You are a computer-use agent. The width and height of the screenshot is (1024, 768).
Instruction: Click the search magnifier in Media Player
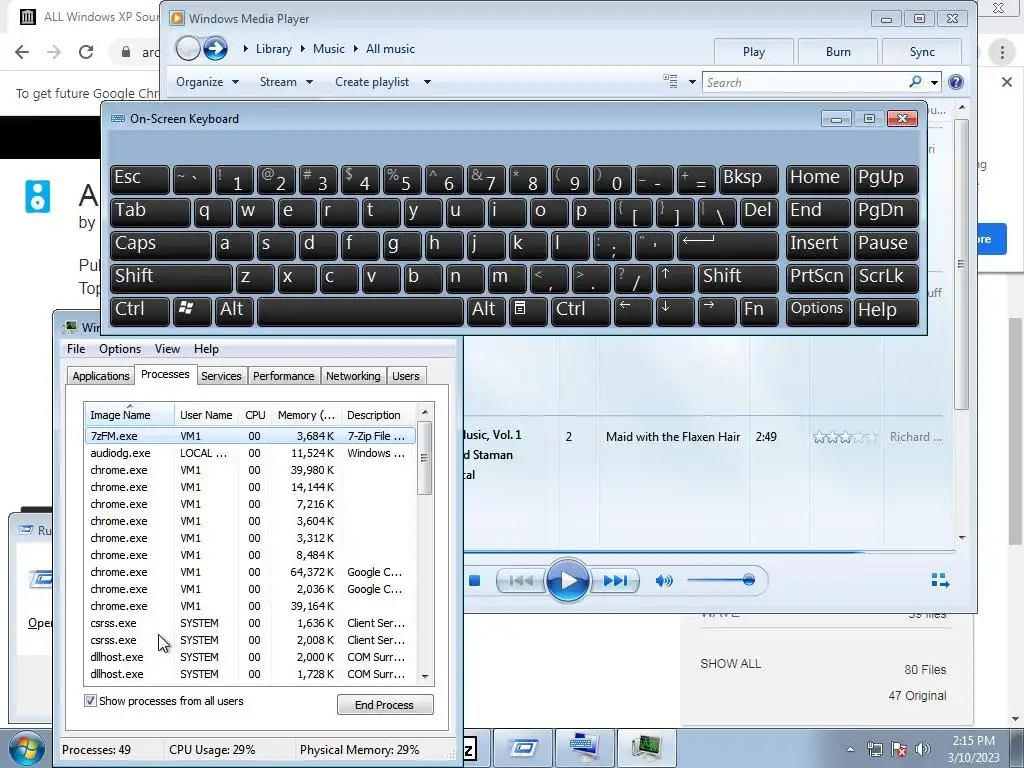[x=916, y=82]
